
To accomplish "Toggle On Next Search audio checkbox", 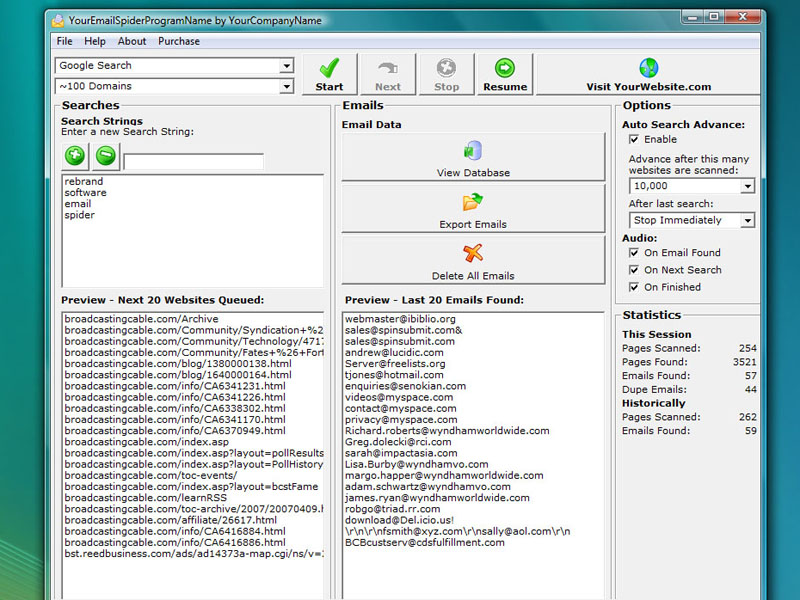I will point(634,270).
